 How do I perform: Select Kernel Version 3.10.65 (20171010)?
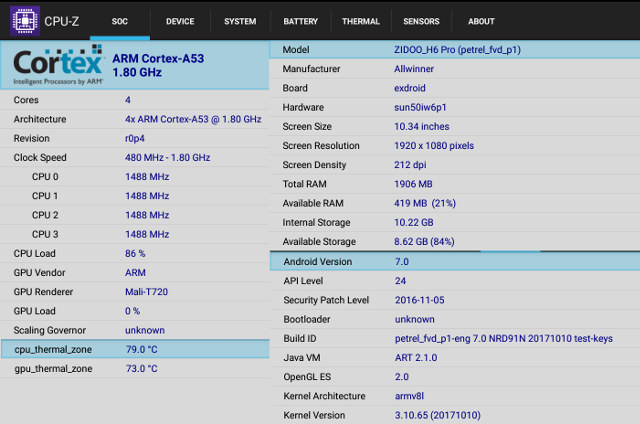[438, 415]
